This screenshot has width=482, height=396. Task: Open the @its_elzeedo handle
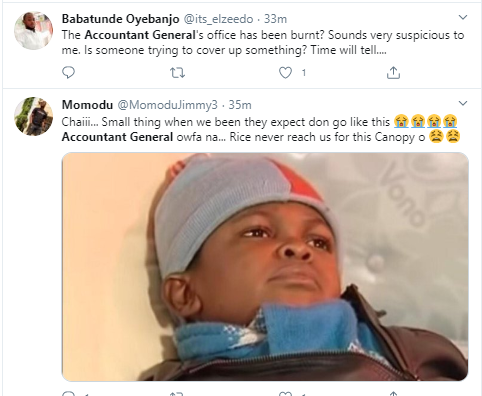coord(218,19)
